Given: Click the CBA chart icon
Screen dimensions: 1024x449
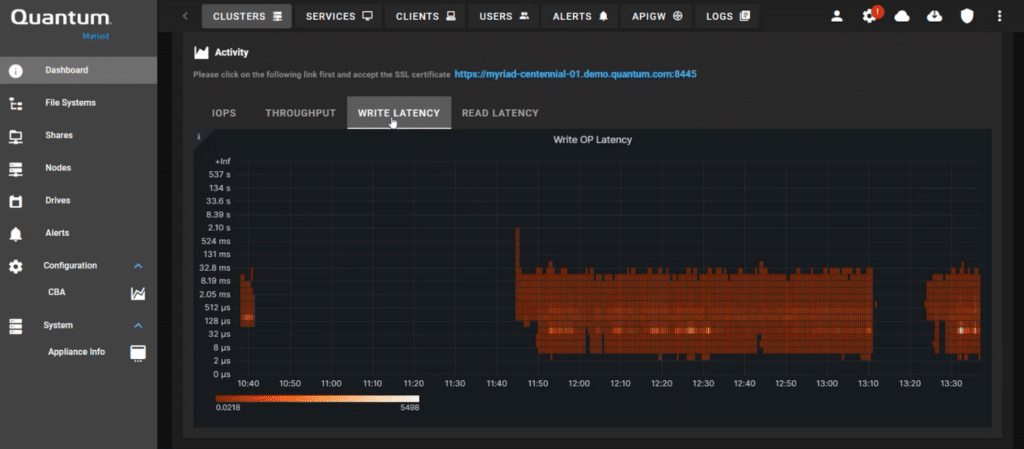Looking at the screenshot, I should click(x=138, y=293).
